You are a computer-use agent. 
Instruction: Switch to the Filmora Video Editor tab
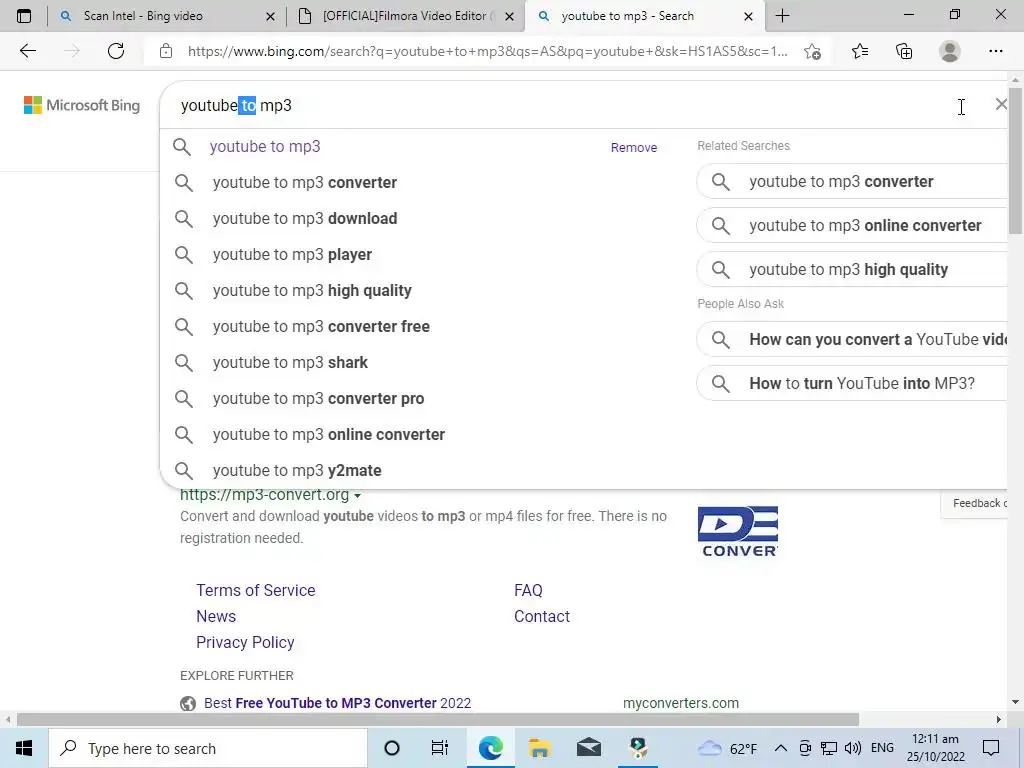tap(404, 16)
